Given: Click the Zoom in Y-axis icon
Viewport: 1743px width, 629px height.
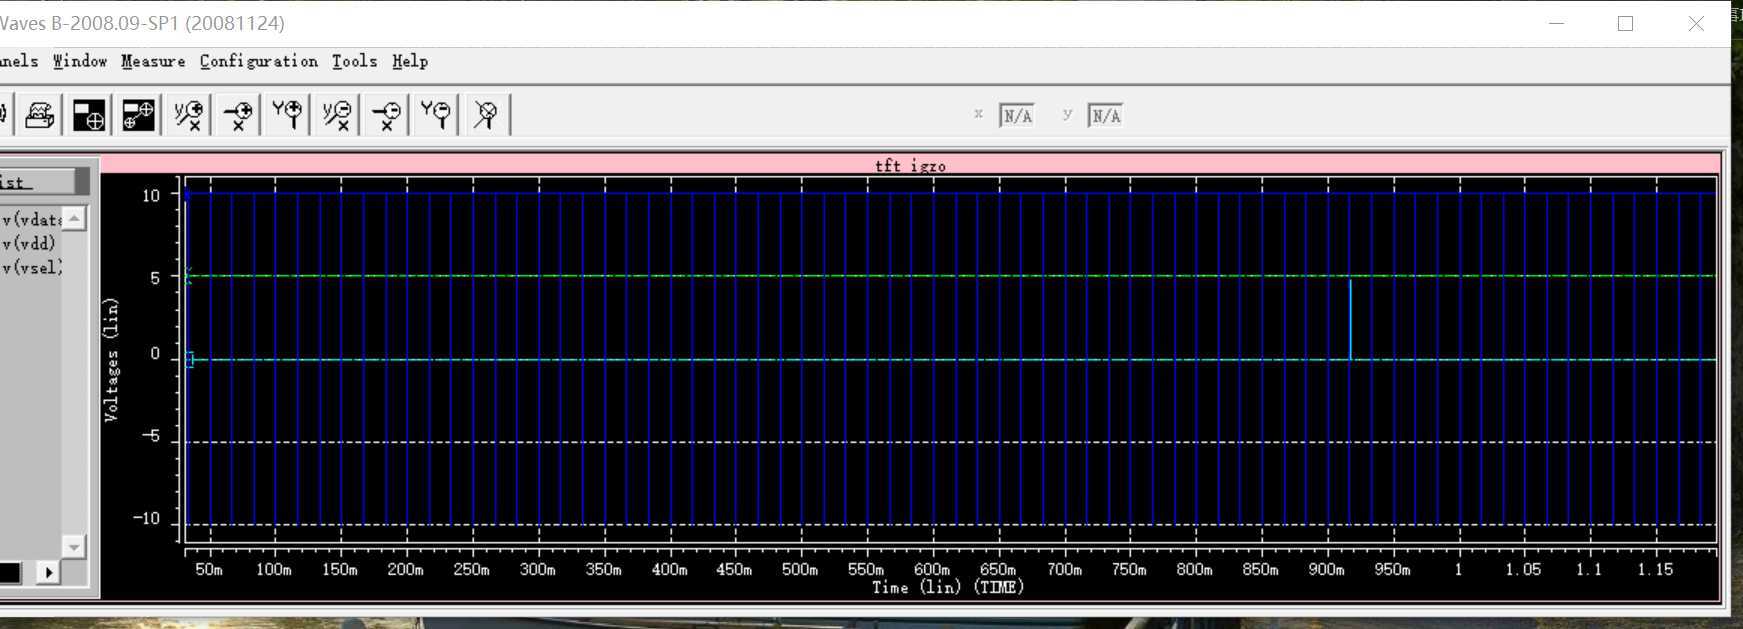Looking at the screenshot, I should click(x=287, y=115).
